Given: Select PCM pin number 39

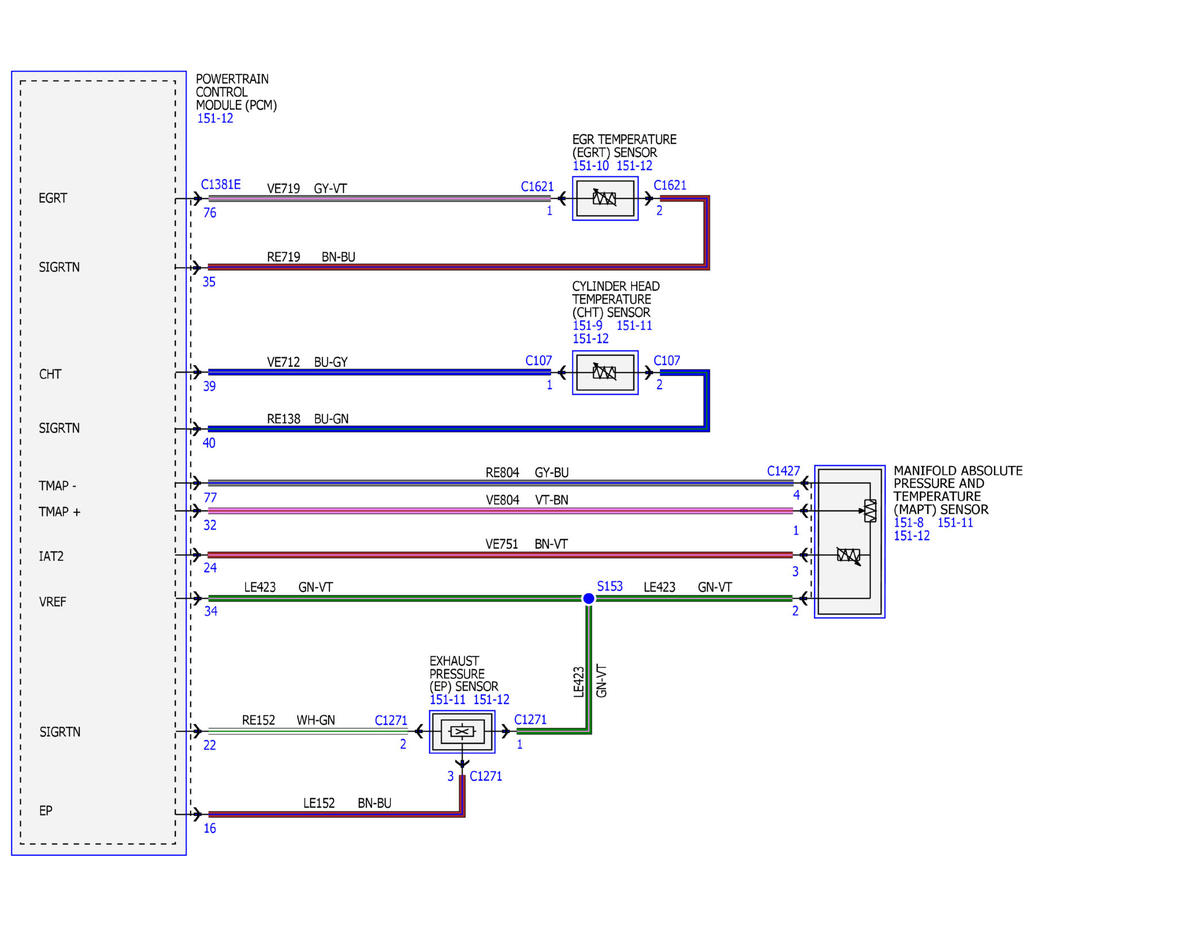Looking at the screenshot, I should [210, 386].
